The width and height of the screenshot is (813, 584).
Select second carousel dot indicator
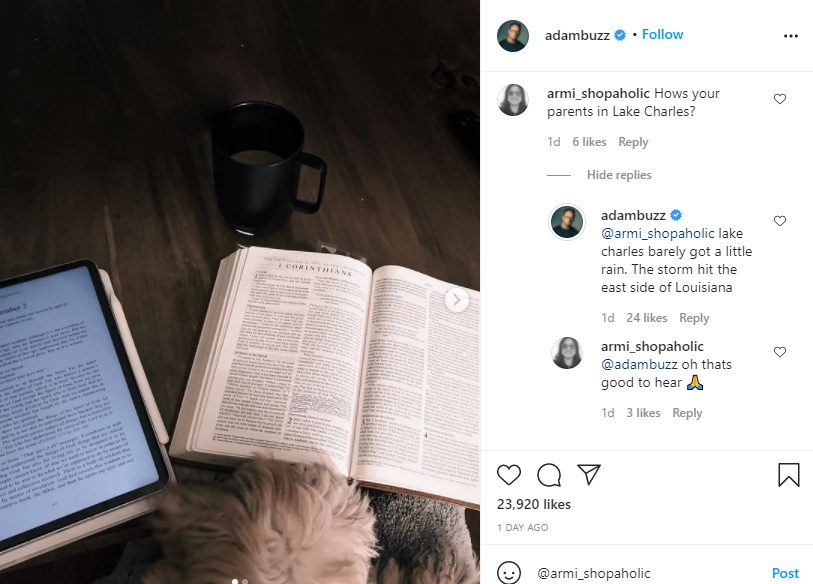point(245,581)
